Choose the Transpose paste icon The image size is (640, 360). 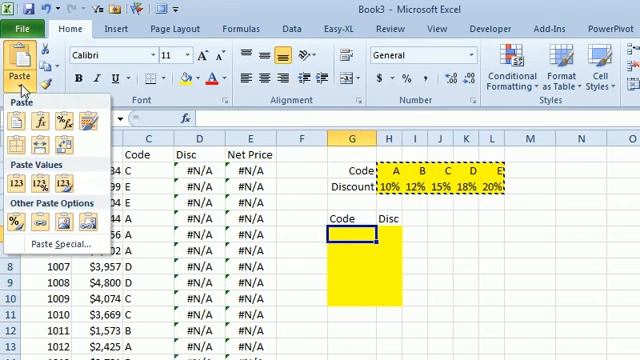pyautogui.click(x=64, y=145)
